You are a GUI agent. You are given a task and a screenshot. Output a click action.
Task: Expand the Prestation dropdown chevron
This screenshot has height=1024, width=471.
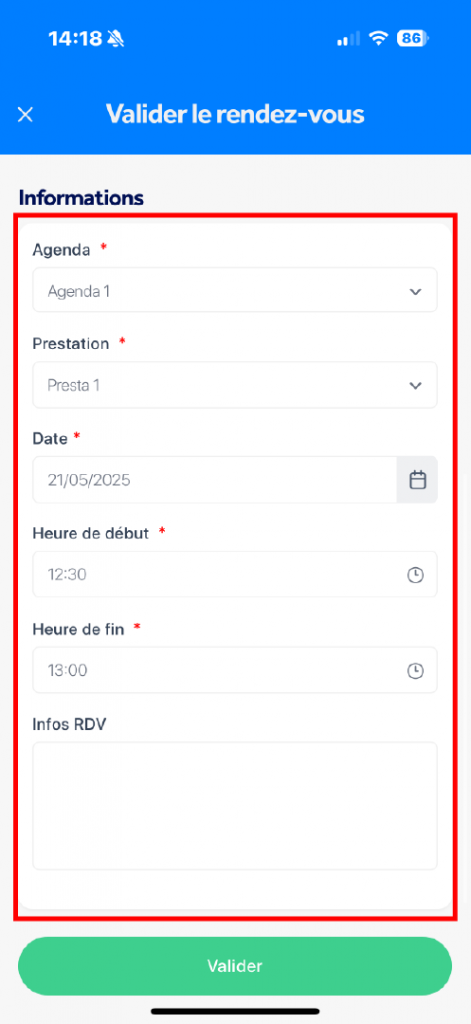[415, 385]
